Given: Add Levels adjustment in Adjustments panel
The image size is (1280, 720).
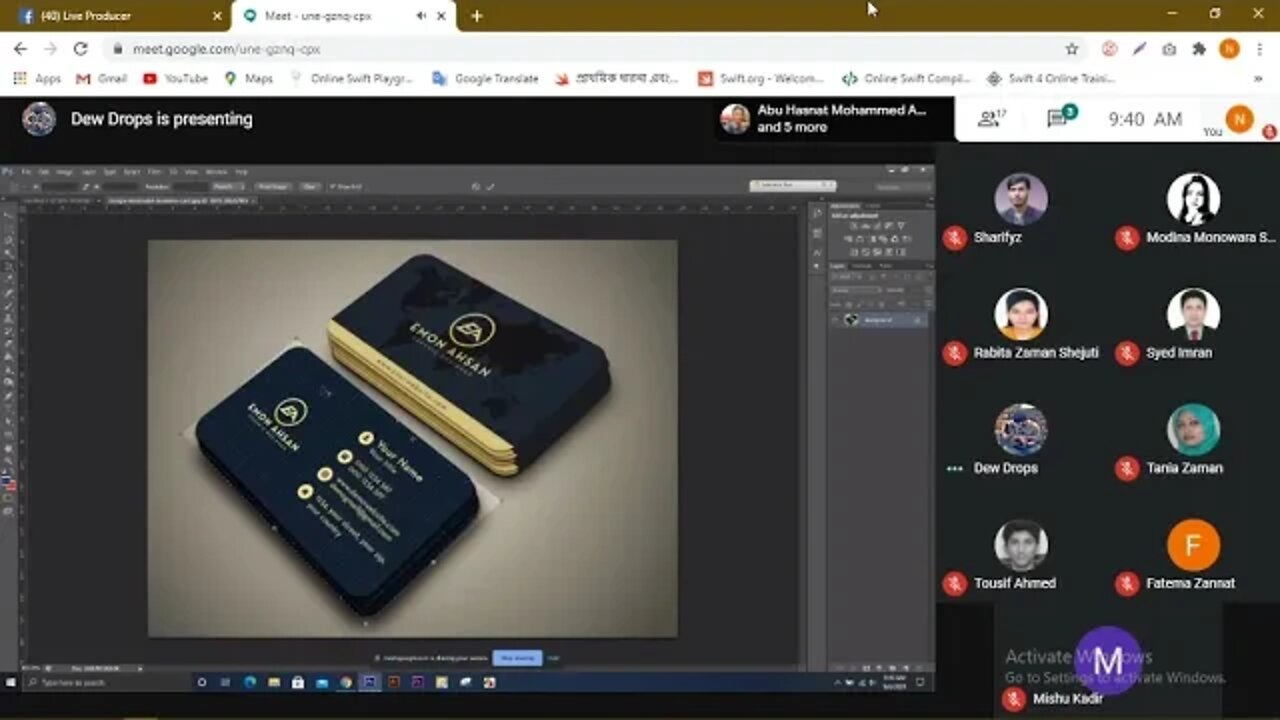Looking at the screenshot, I should (x=865, y=226).
